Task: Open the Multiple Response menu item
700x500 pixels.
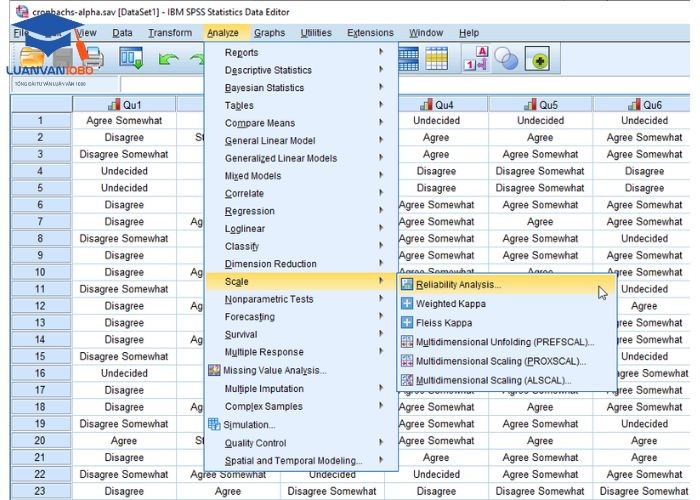Action: pos(264,352)
